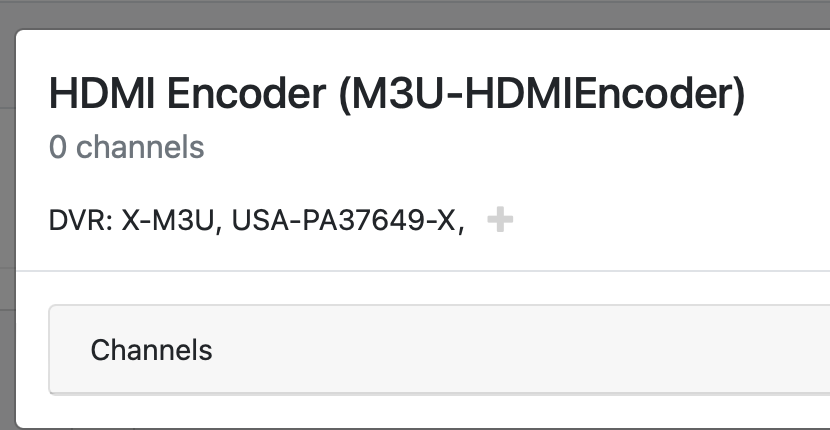Click the USA-PA37649-X DVR name
This screenshot has height=430, width=830.
click(x=346, y=221)
